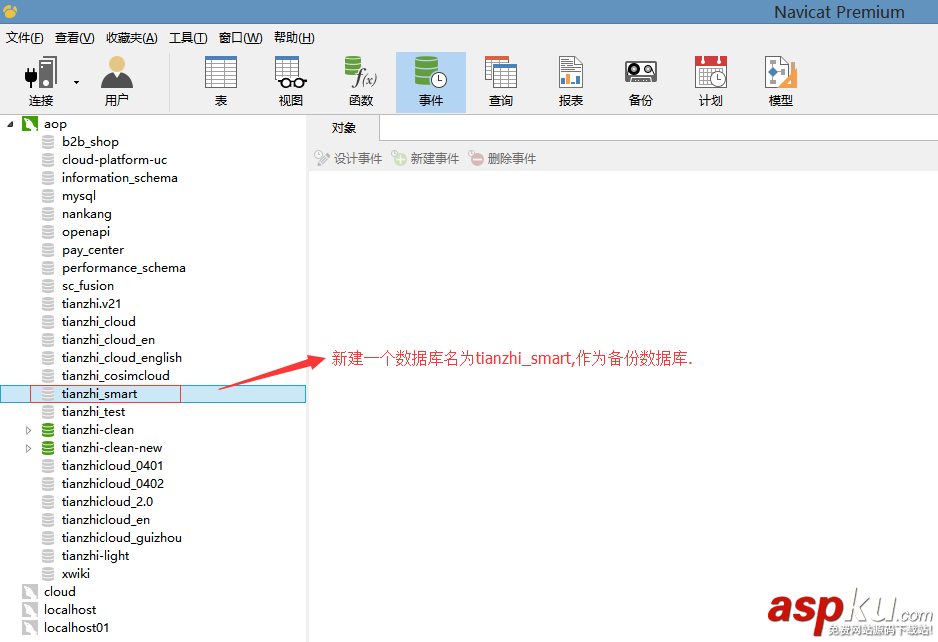
Task: Select the aop connection icon
Action: tap(30, 124)
